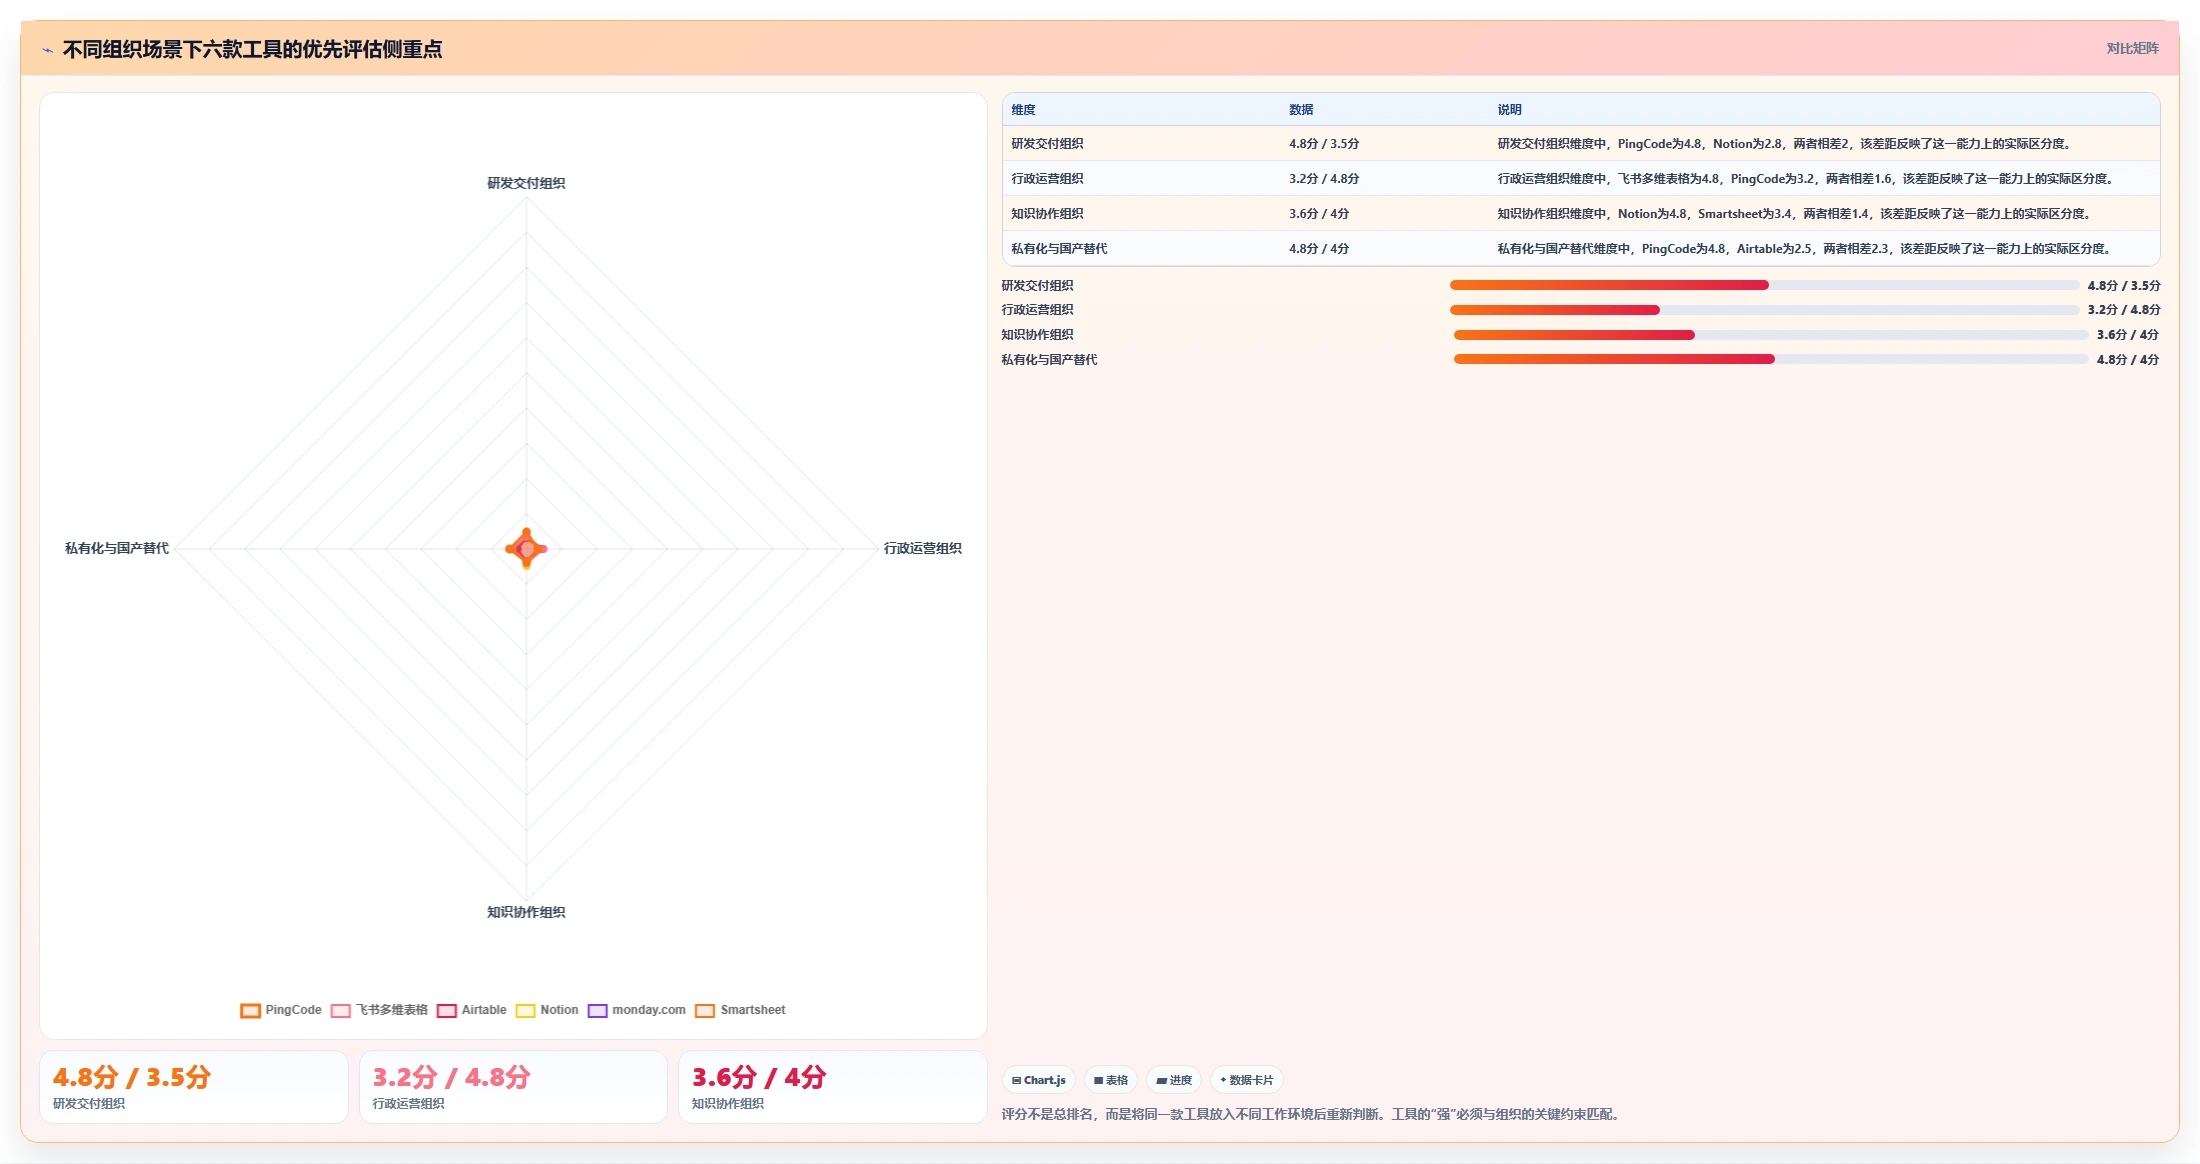Click the description mentioning Notion为2.8
This screenshot has height=1164, width=2200.
[1786, 144]
